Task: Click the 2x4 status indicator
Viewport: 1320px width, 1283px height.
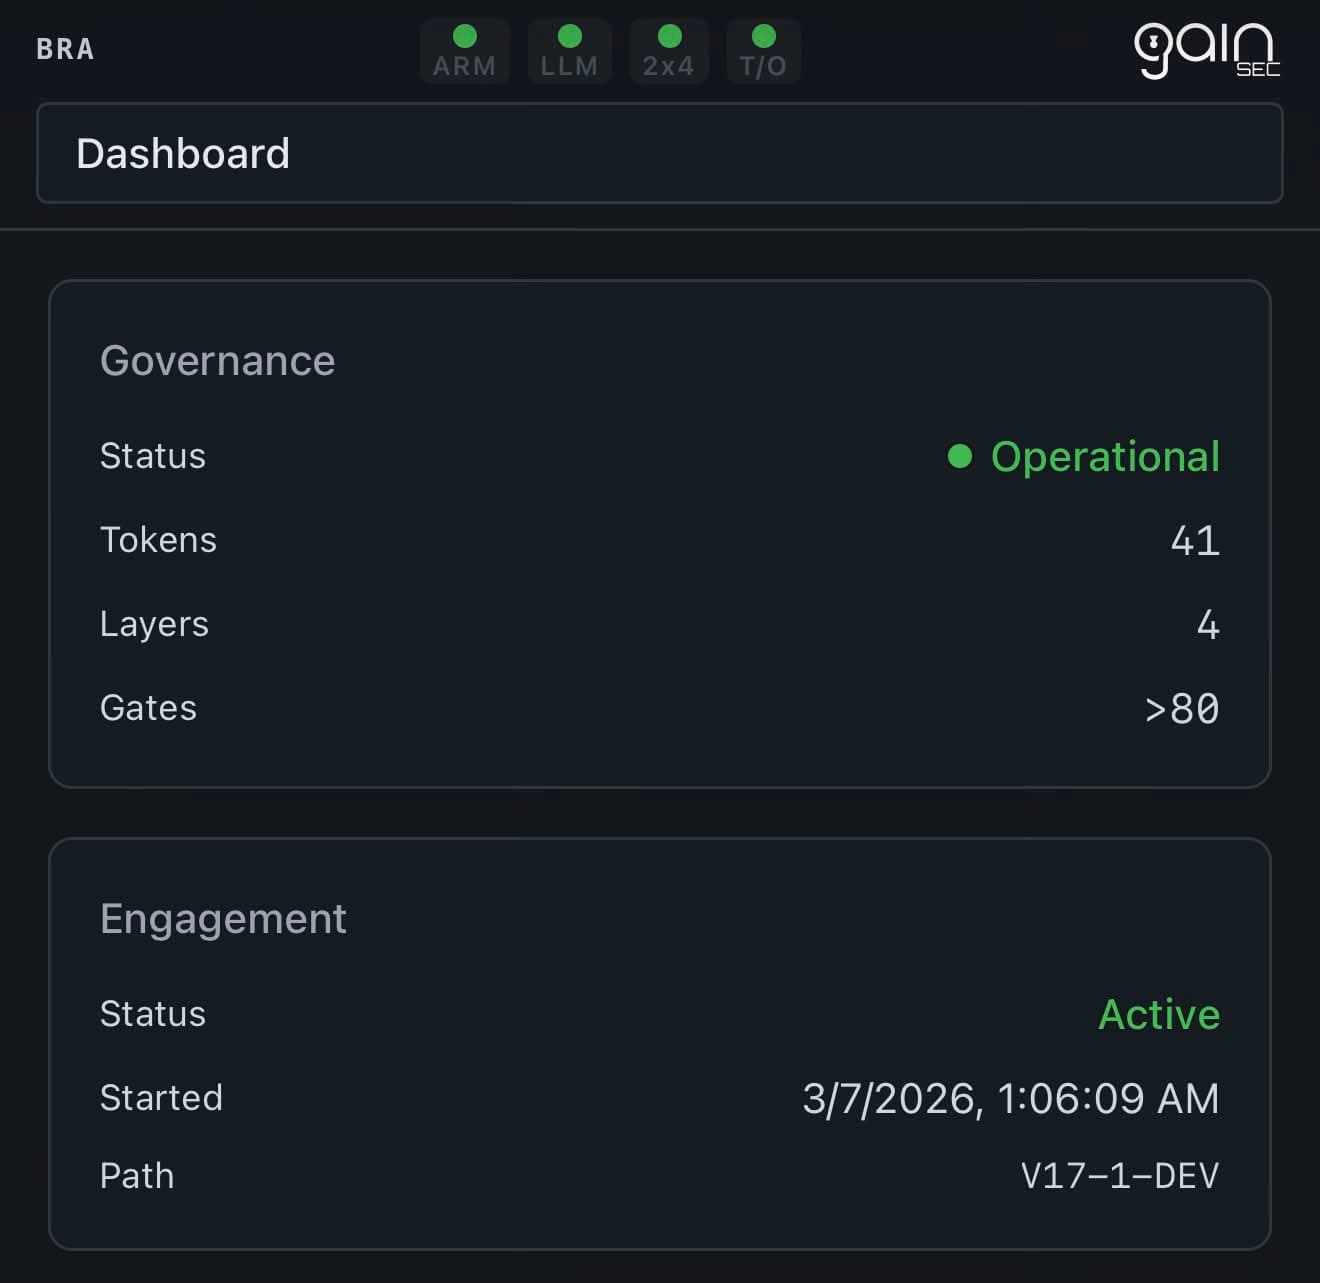Action: click(667, 50)
